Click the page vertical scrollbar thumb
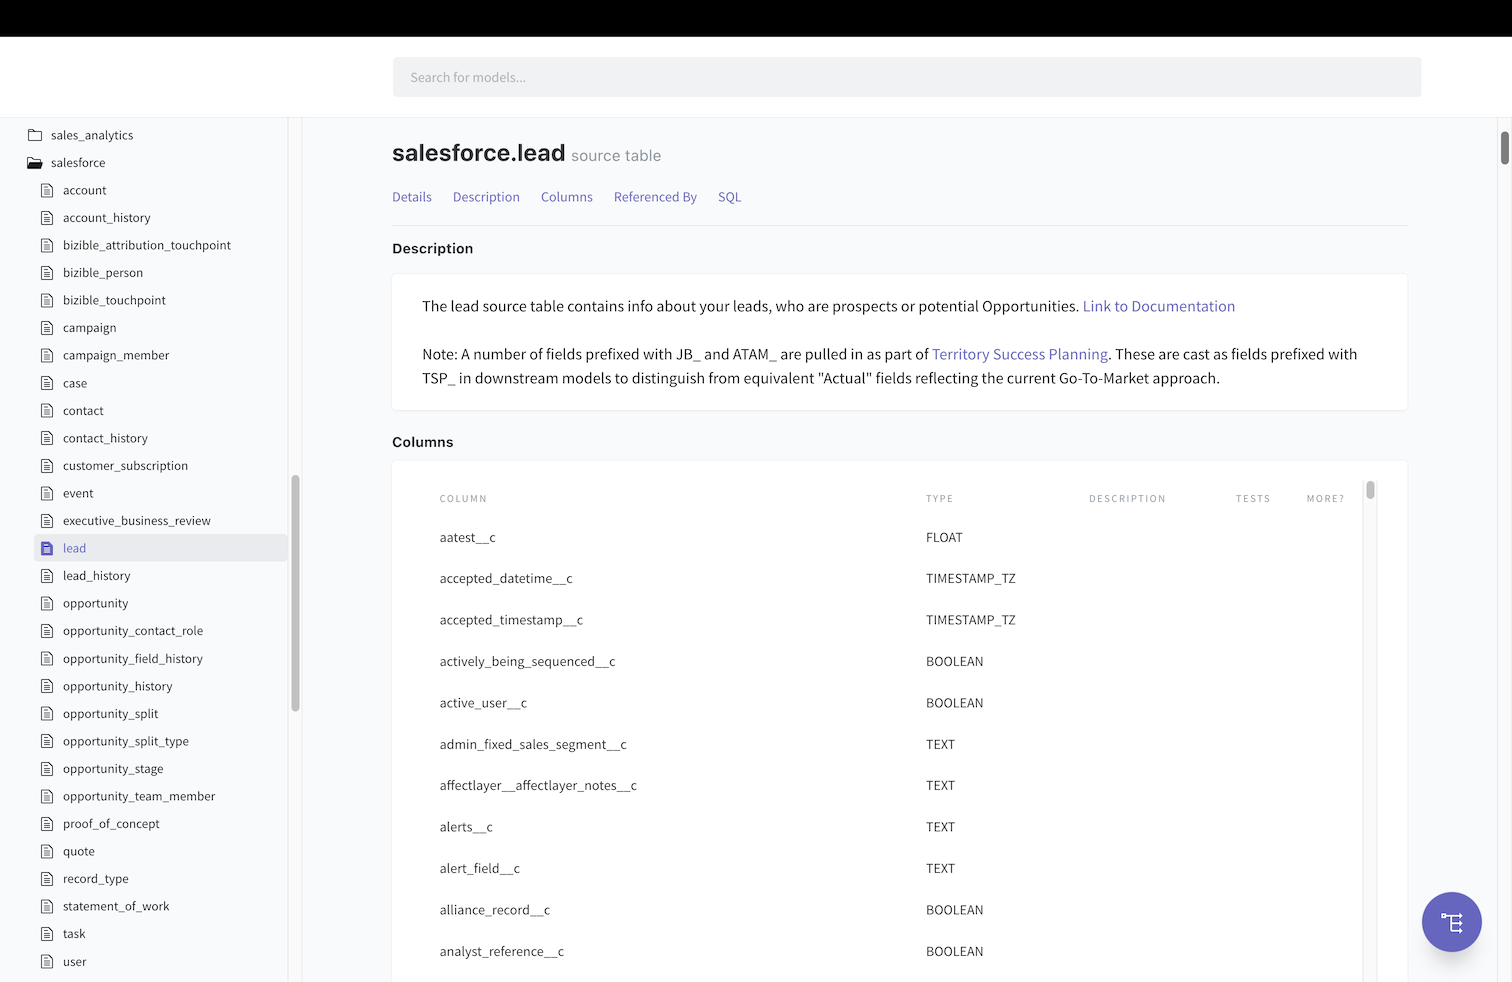This screenshot has height=982, width=1512. click(1504, 148)
